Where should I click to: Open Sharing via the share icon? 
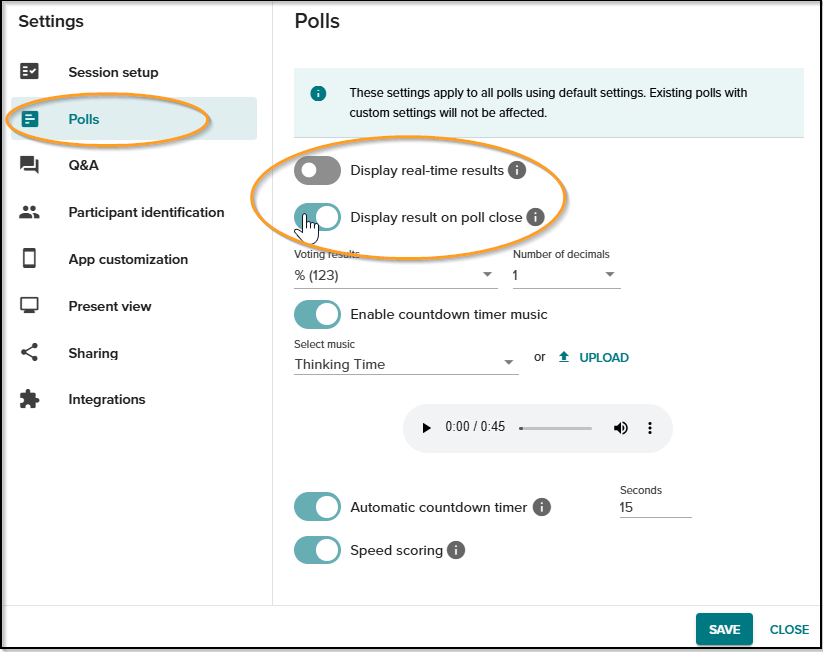(29, 352)
